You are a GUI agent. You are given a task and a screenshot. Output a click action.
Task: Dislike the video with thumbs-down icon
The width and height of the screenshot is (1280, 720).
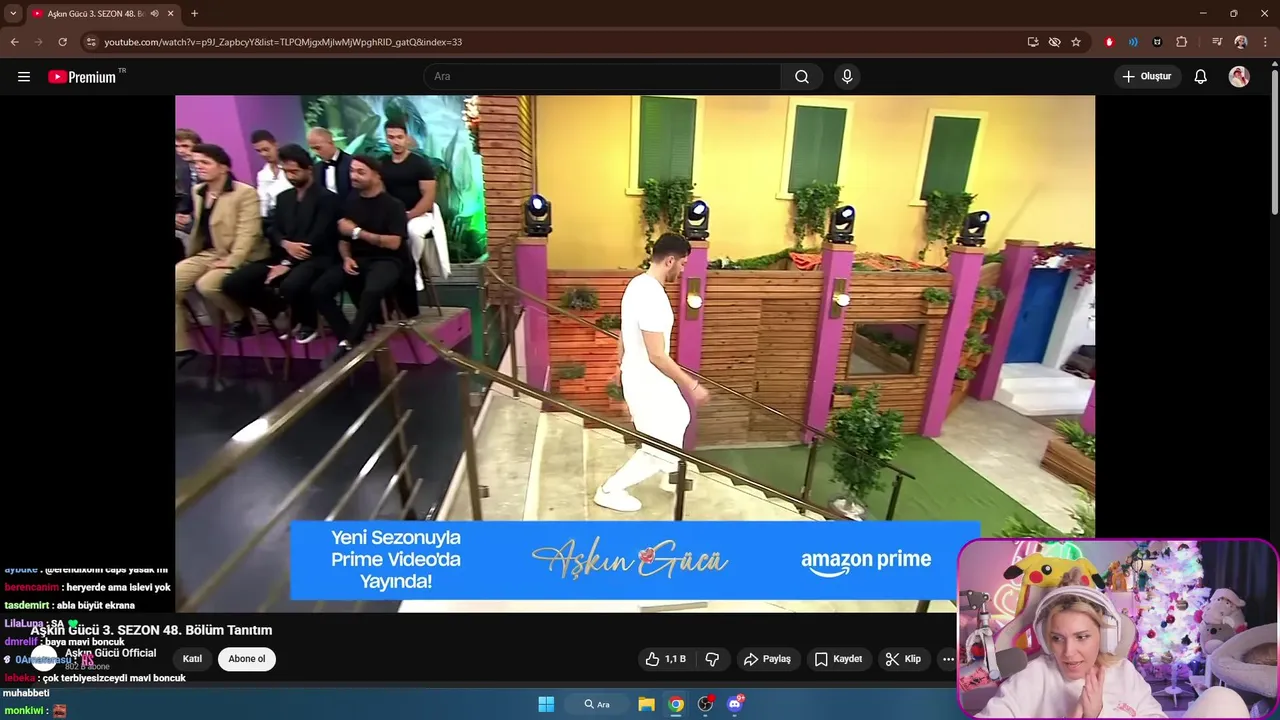click(x=713, y=659)
